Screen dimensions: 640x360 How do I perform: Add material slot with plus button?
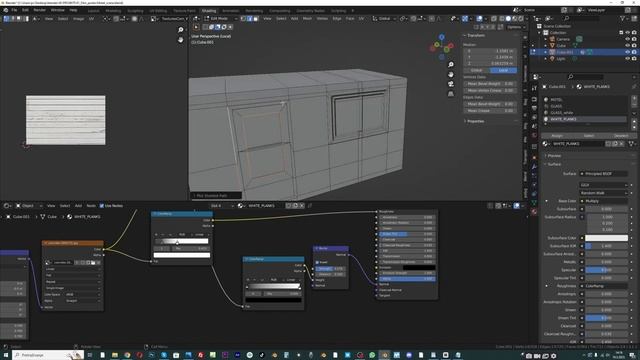click(634, 98)
